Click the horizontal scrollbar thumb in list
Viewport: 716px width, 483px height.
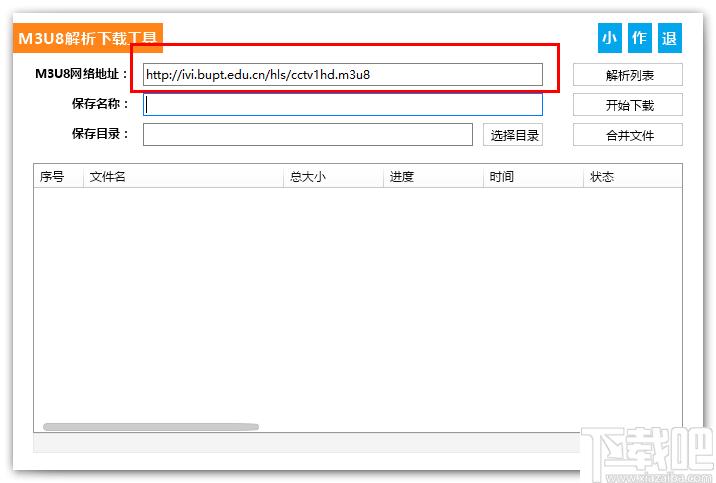coord(151,427)
